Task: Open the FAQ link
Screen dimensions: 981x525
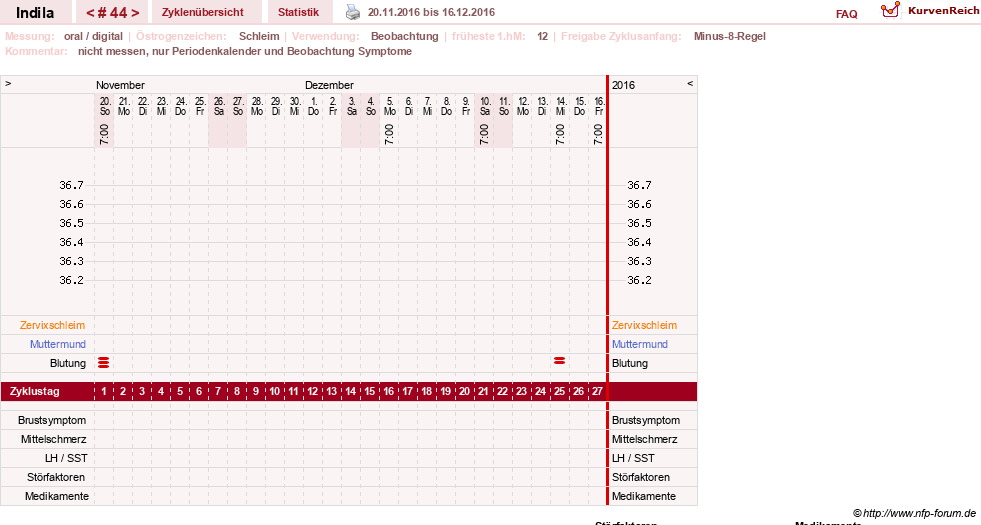Action: pos(846,14)
